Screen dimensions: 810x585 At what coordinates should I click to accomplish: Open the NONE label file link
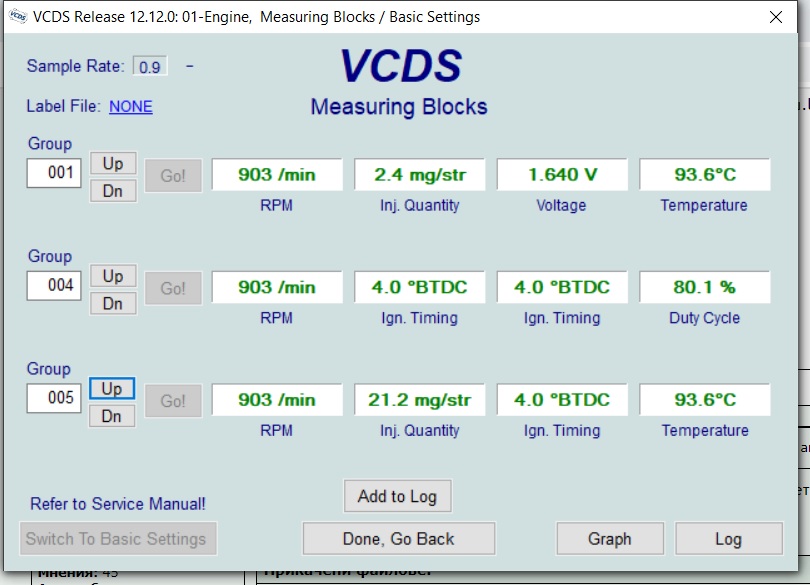[130, 107]
